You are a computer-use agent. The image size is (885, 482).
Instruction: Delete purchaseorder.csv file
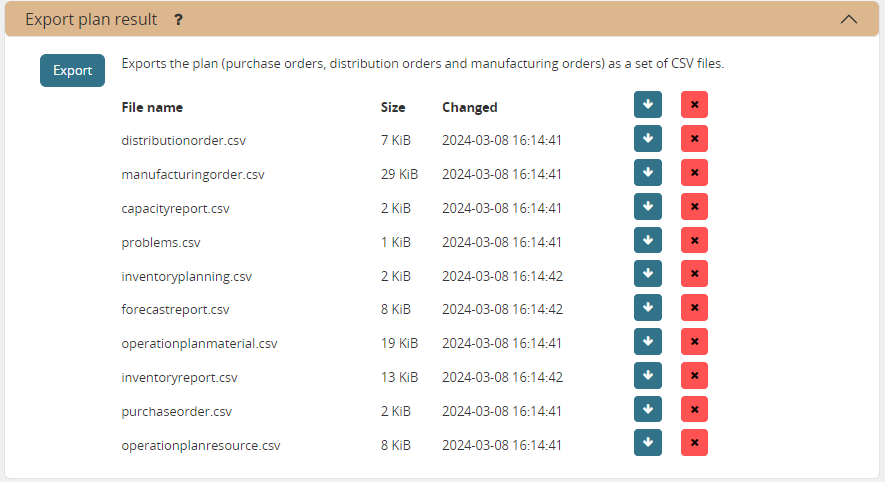click(x=694, y=410)
